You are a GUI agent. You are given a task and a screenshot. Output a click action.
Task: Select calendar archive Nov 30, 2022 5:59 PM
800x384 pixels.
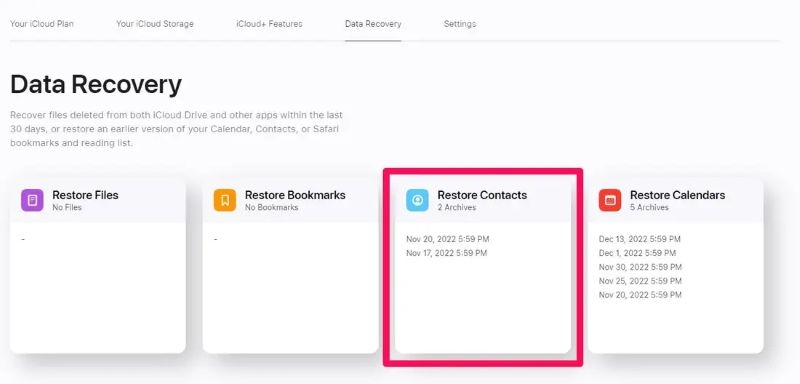pyautogui.click(x=640, y=267)
